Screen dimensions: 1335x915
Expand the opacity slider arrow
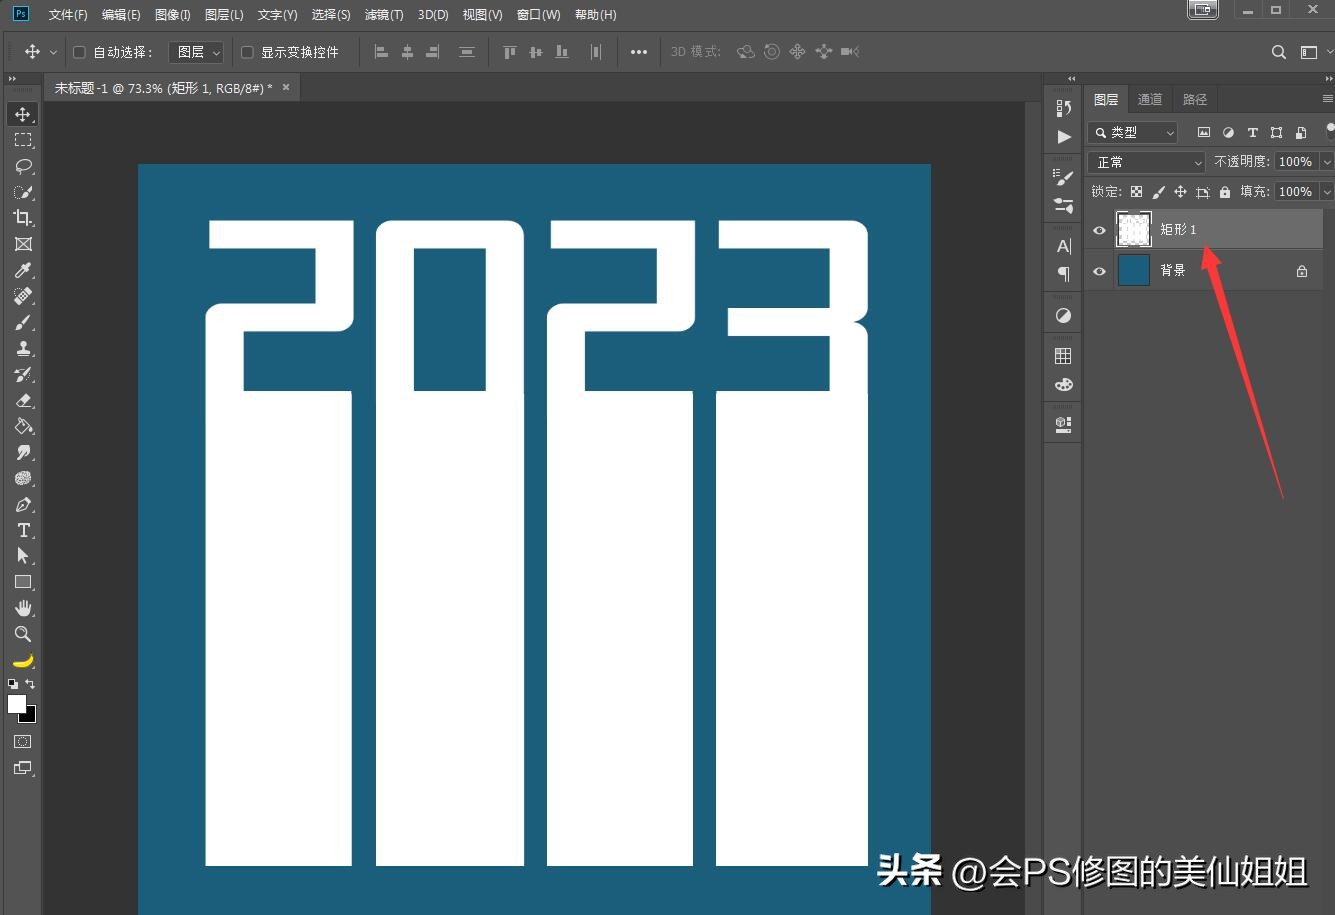pyautogui.click(x=1327, y=162)
